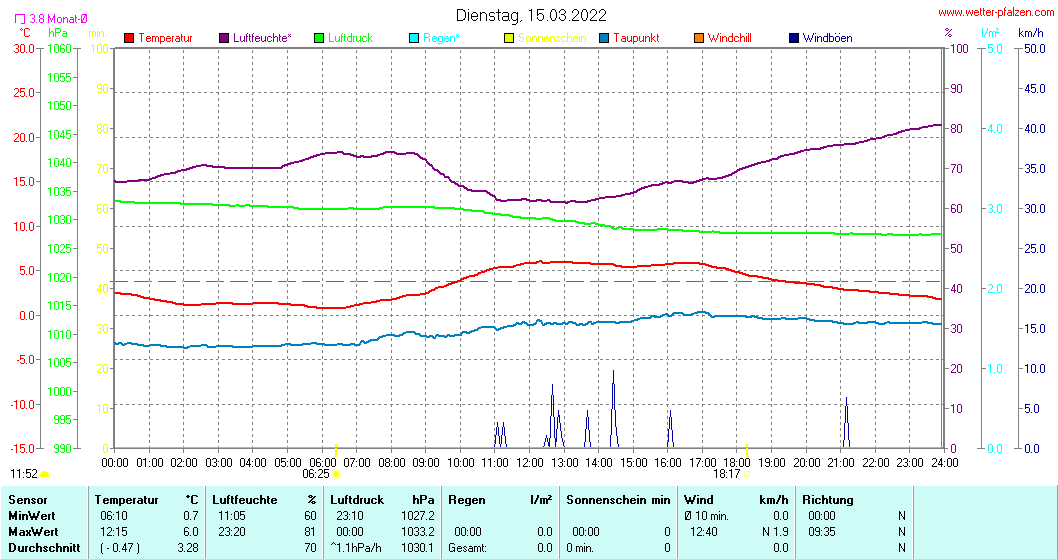Click the average pressure value 1030.1
The height and width of the screenshot is (559, 1058).
[418, 548]
